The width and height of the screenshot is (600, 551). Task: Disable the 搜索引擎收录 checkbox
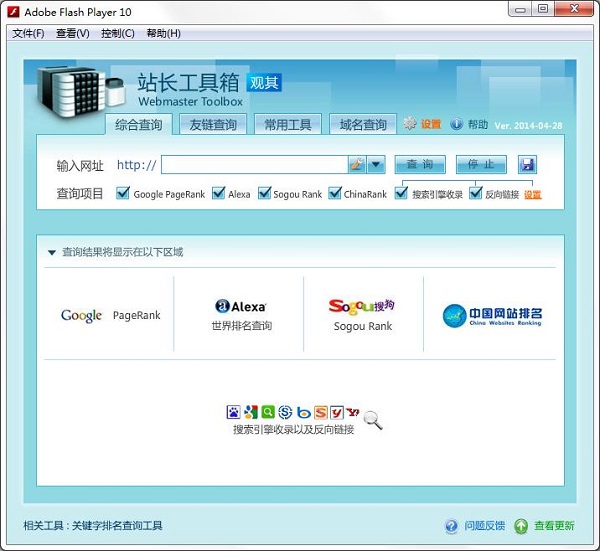click(401, 193)
